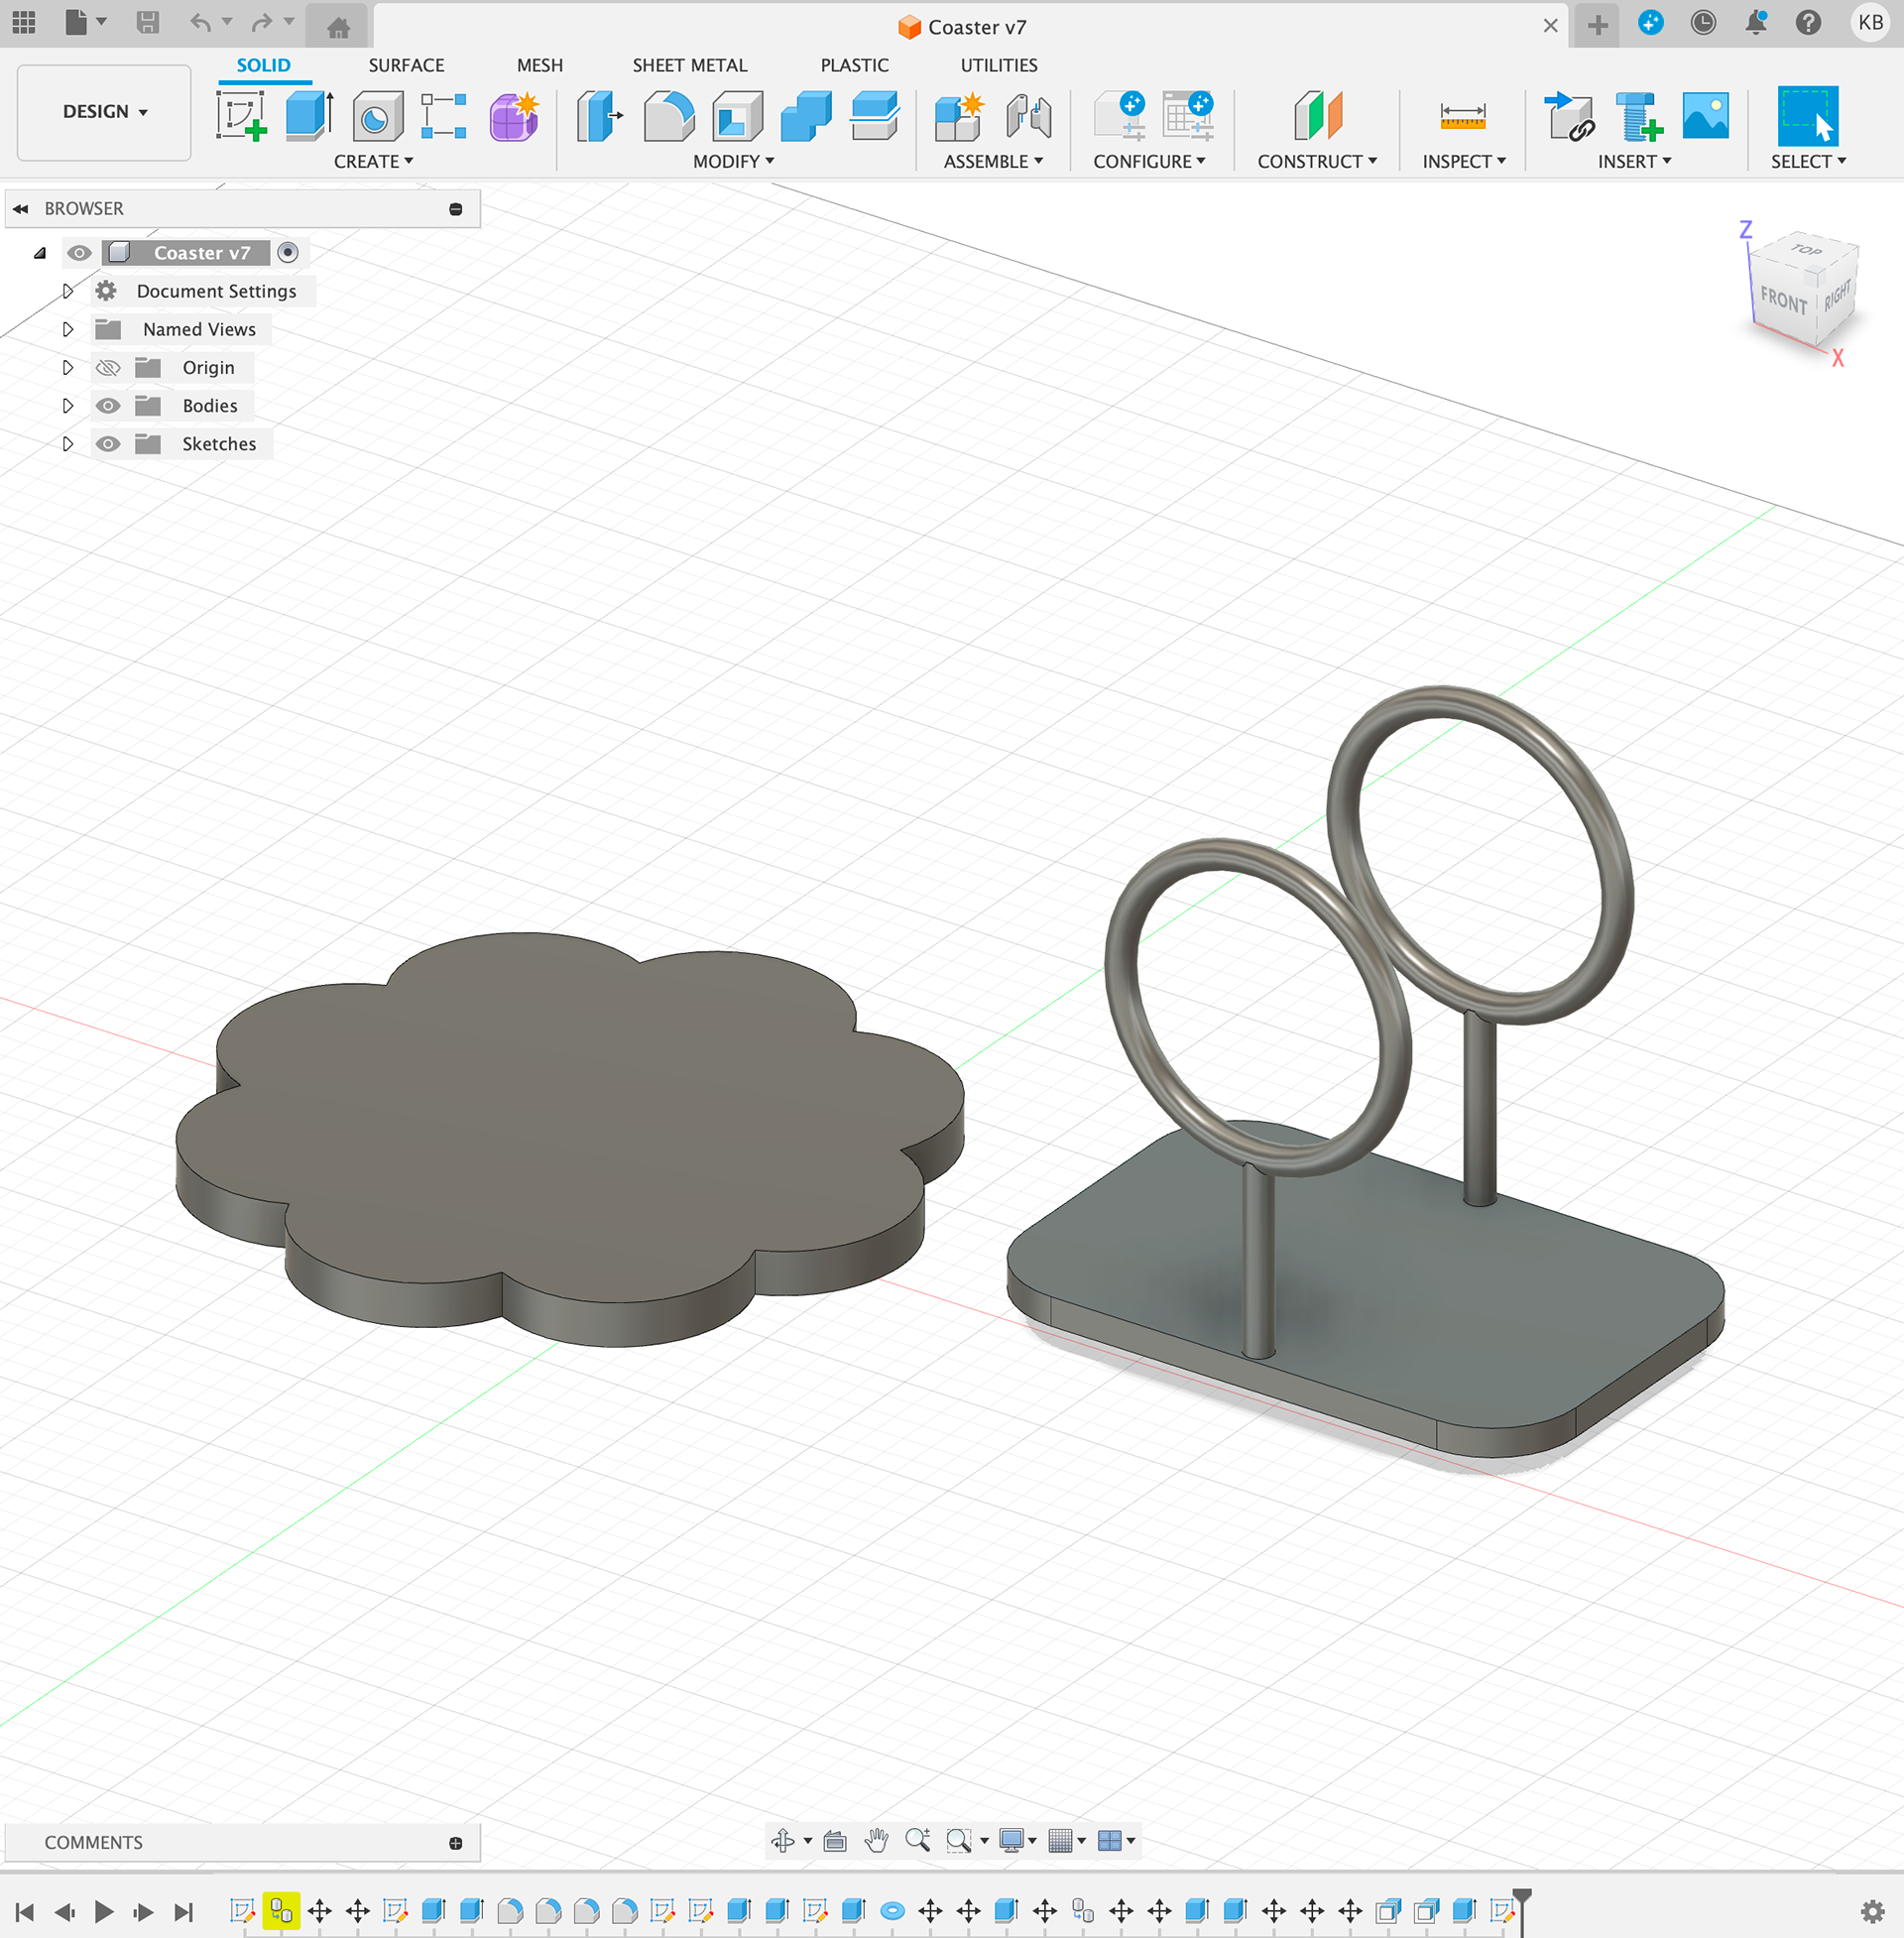1904x1938 pixels.
Task: Hide the Bodies folder visibility
Action: click(x=108, y=406)
